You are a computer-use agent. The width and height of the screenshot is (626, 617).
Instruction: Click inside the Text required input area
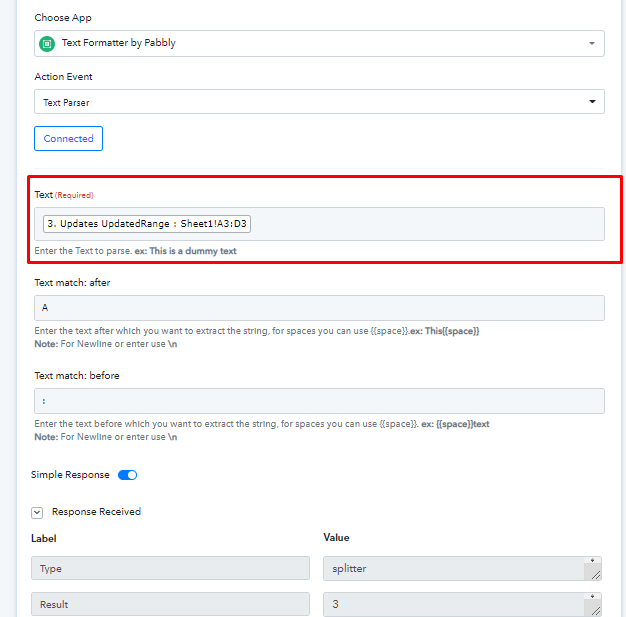[x=427, y=224]
